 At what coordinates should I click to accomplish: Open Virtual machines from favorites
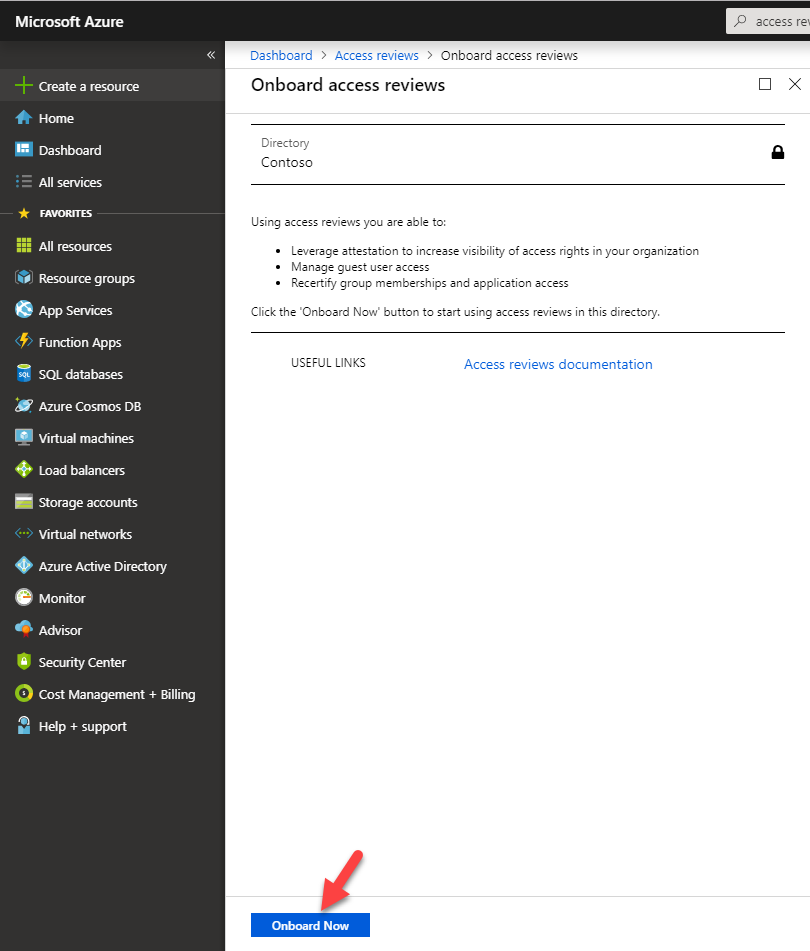click(x=112, y=438)
